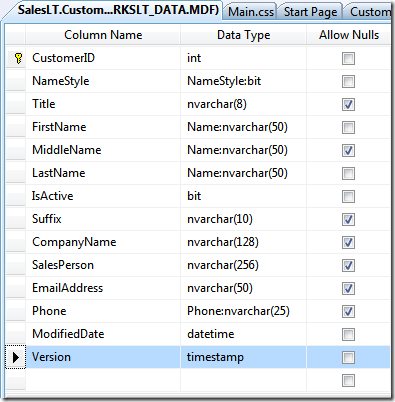Uncheck Allow Nulls for MiddleName
Image resolution: width=395 pixels, height=402 pixels.
click(x=348, y=151)
